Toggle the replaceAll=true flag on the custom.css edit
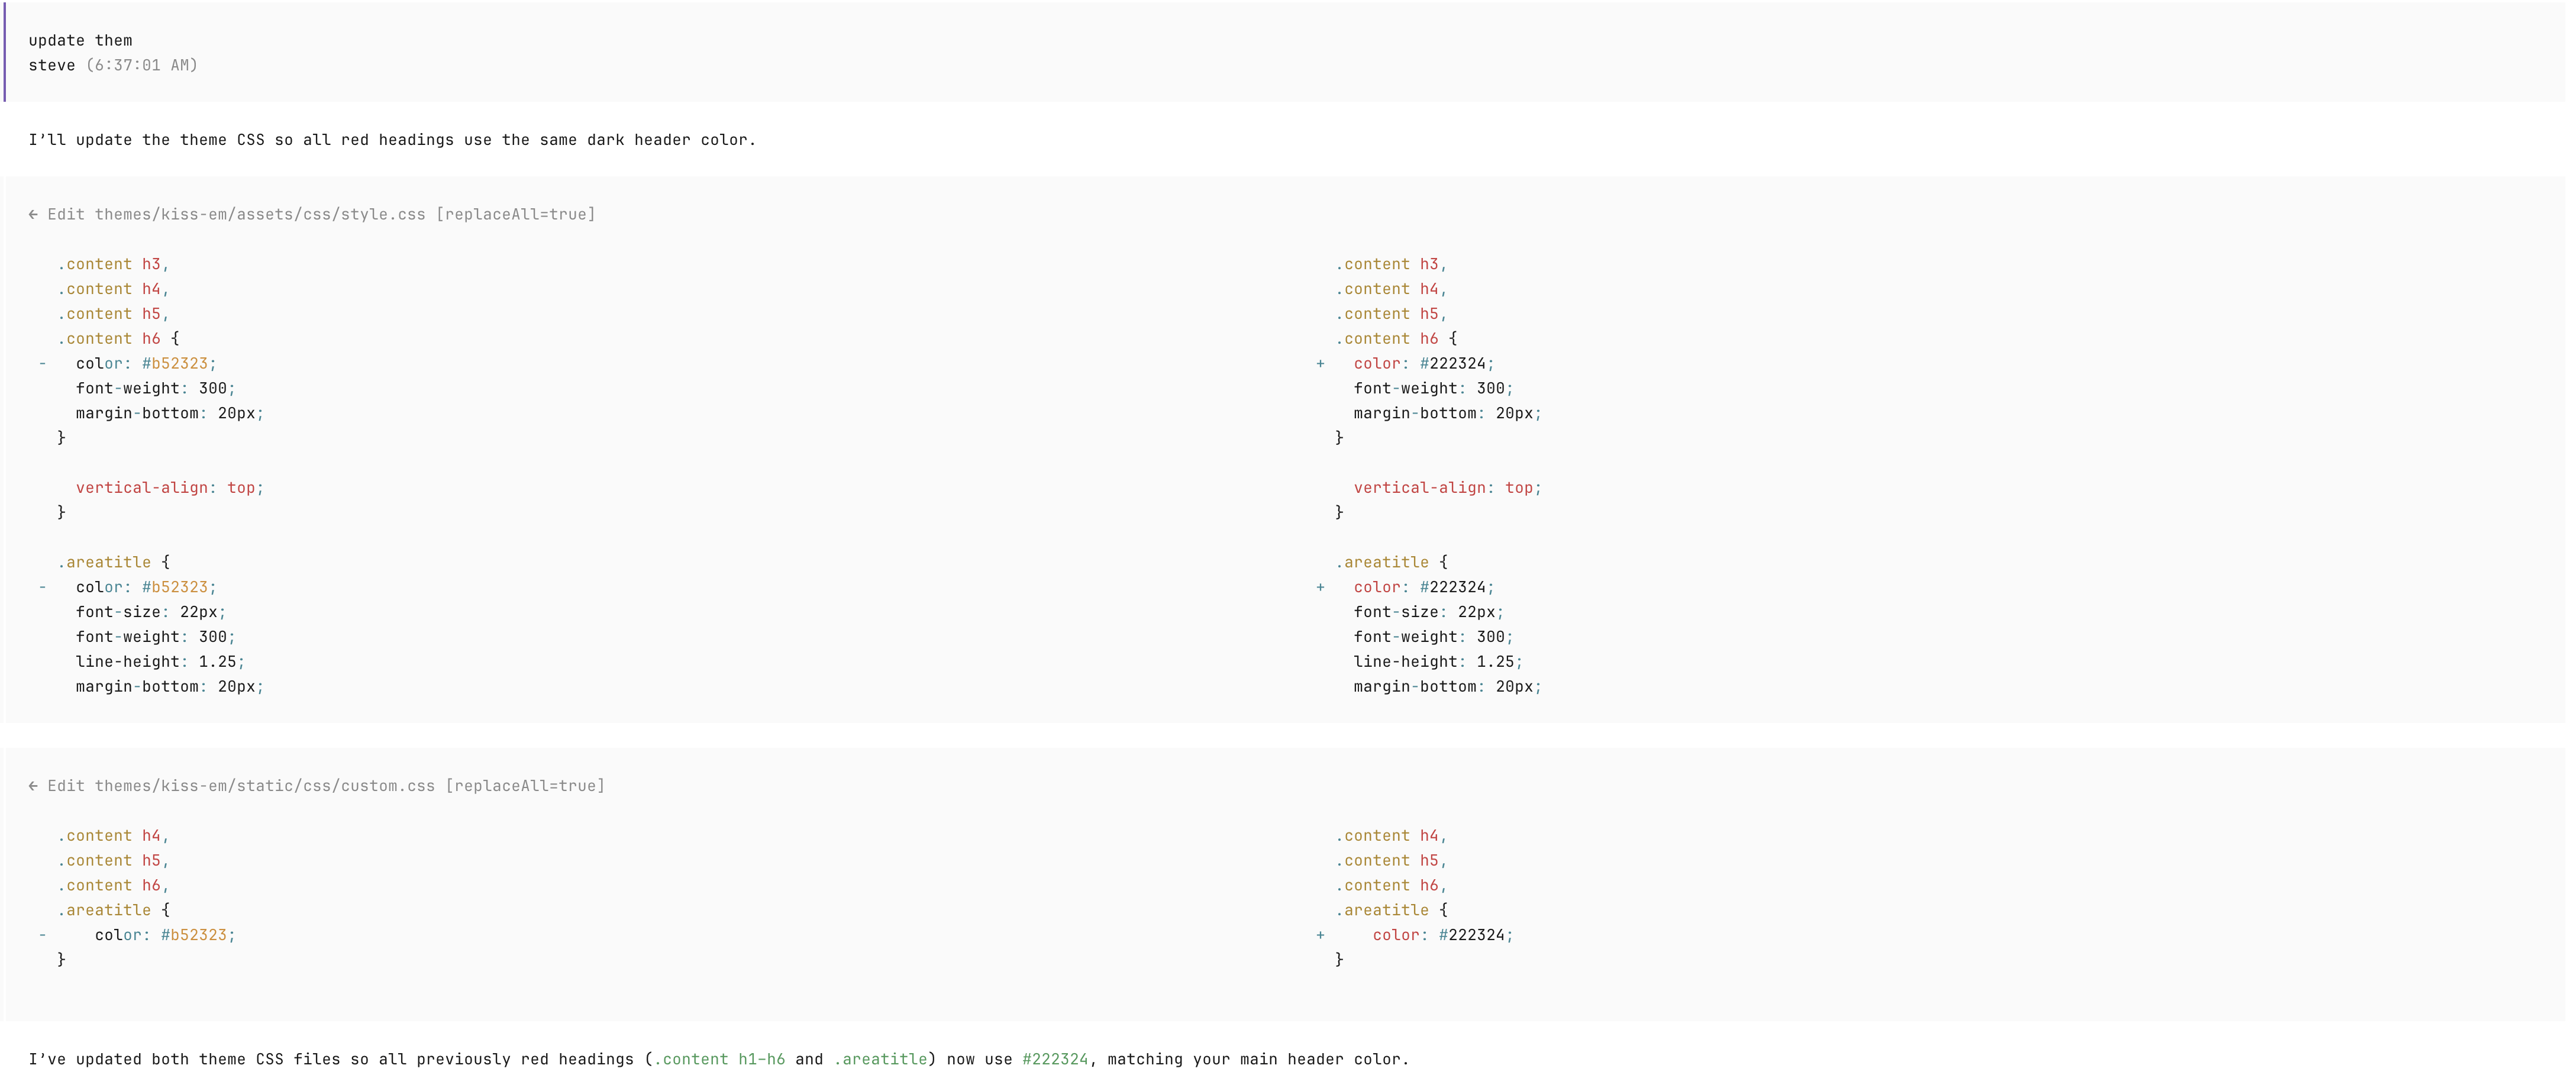Image resolution: width=2576 pixels, height=1091 pixels. (x=527, y=786)
